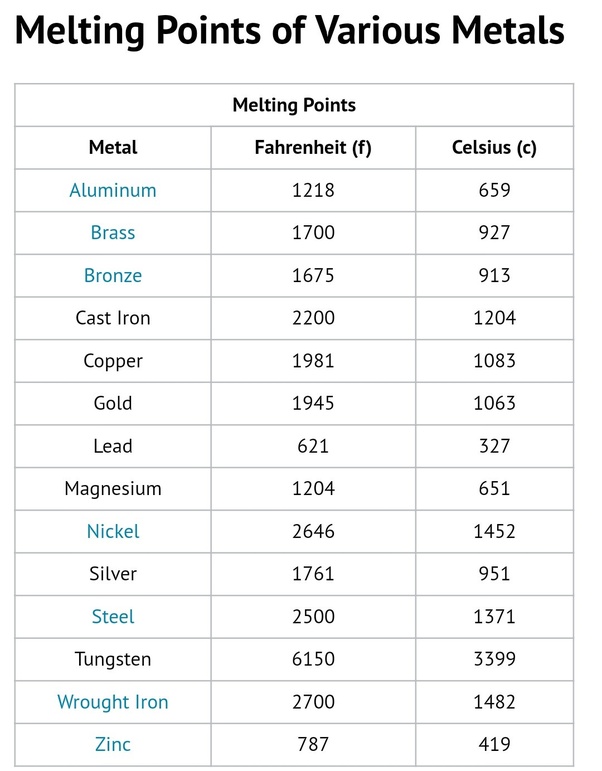602x771 pixels.
Task: Follow the Bronze hyperlink
Action: tap(113, 276)
